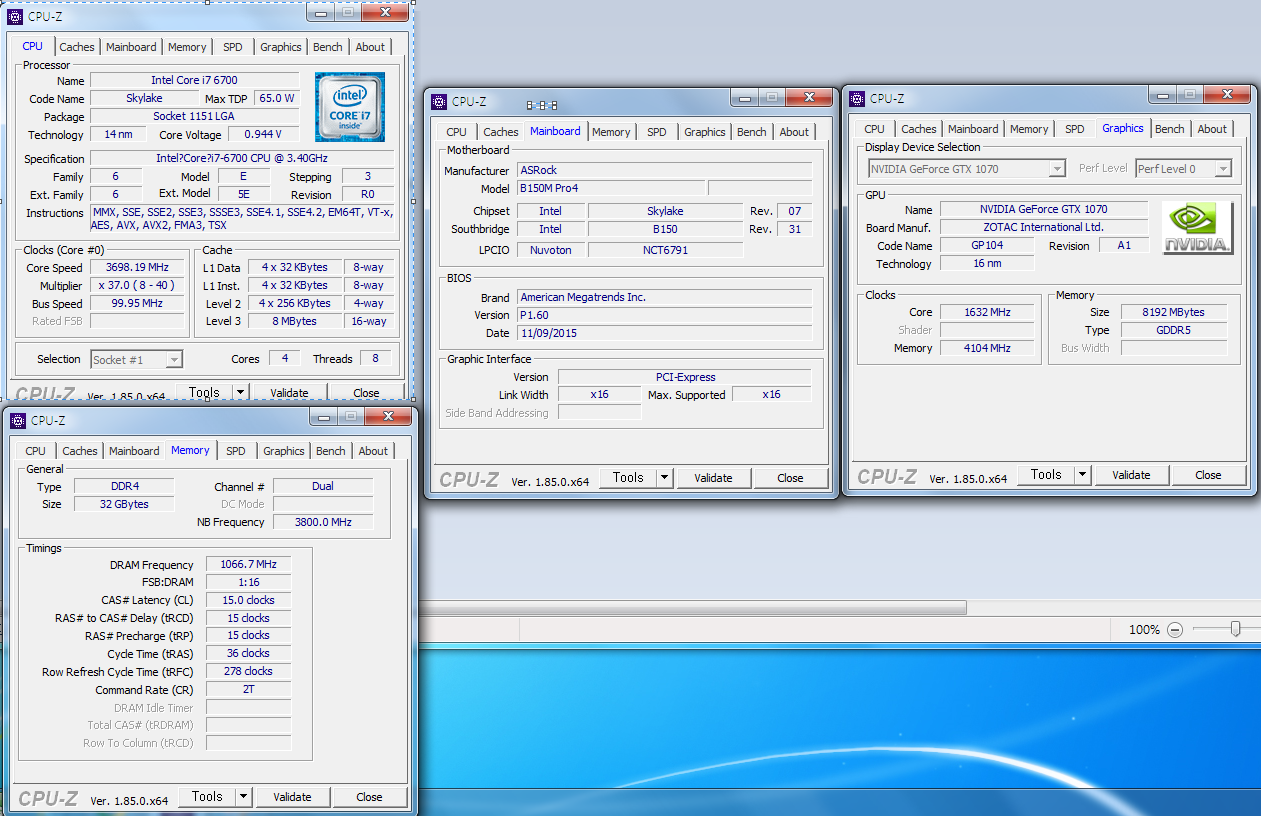Click the NB Frequency value "3800.0 MHz"
1261x816 pixels.
(x=323, y=522)
